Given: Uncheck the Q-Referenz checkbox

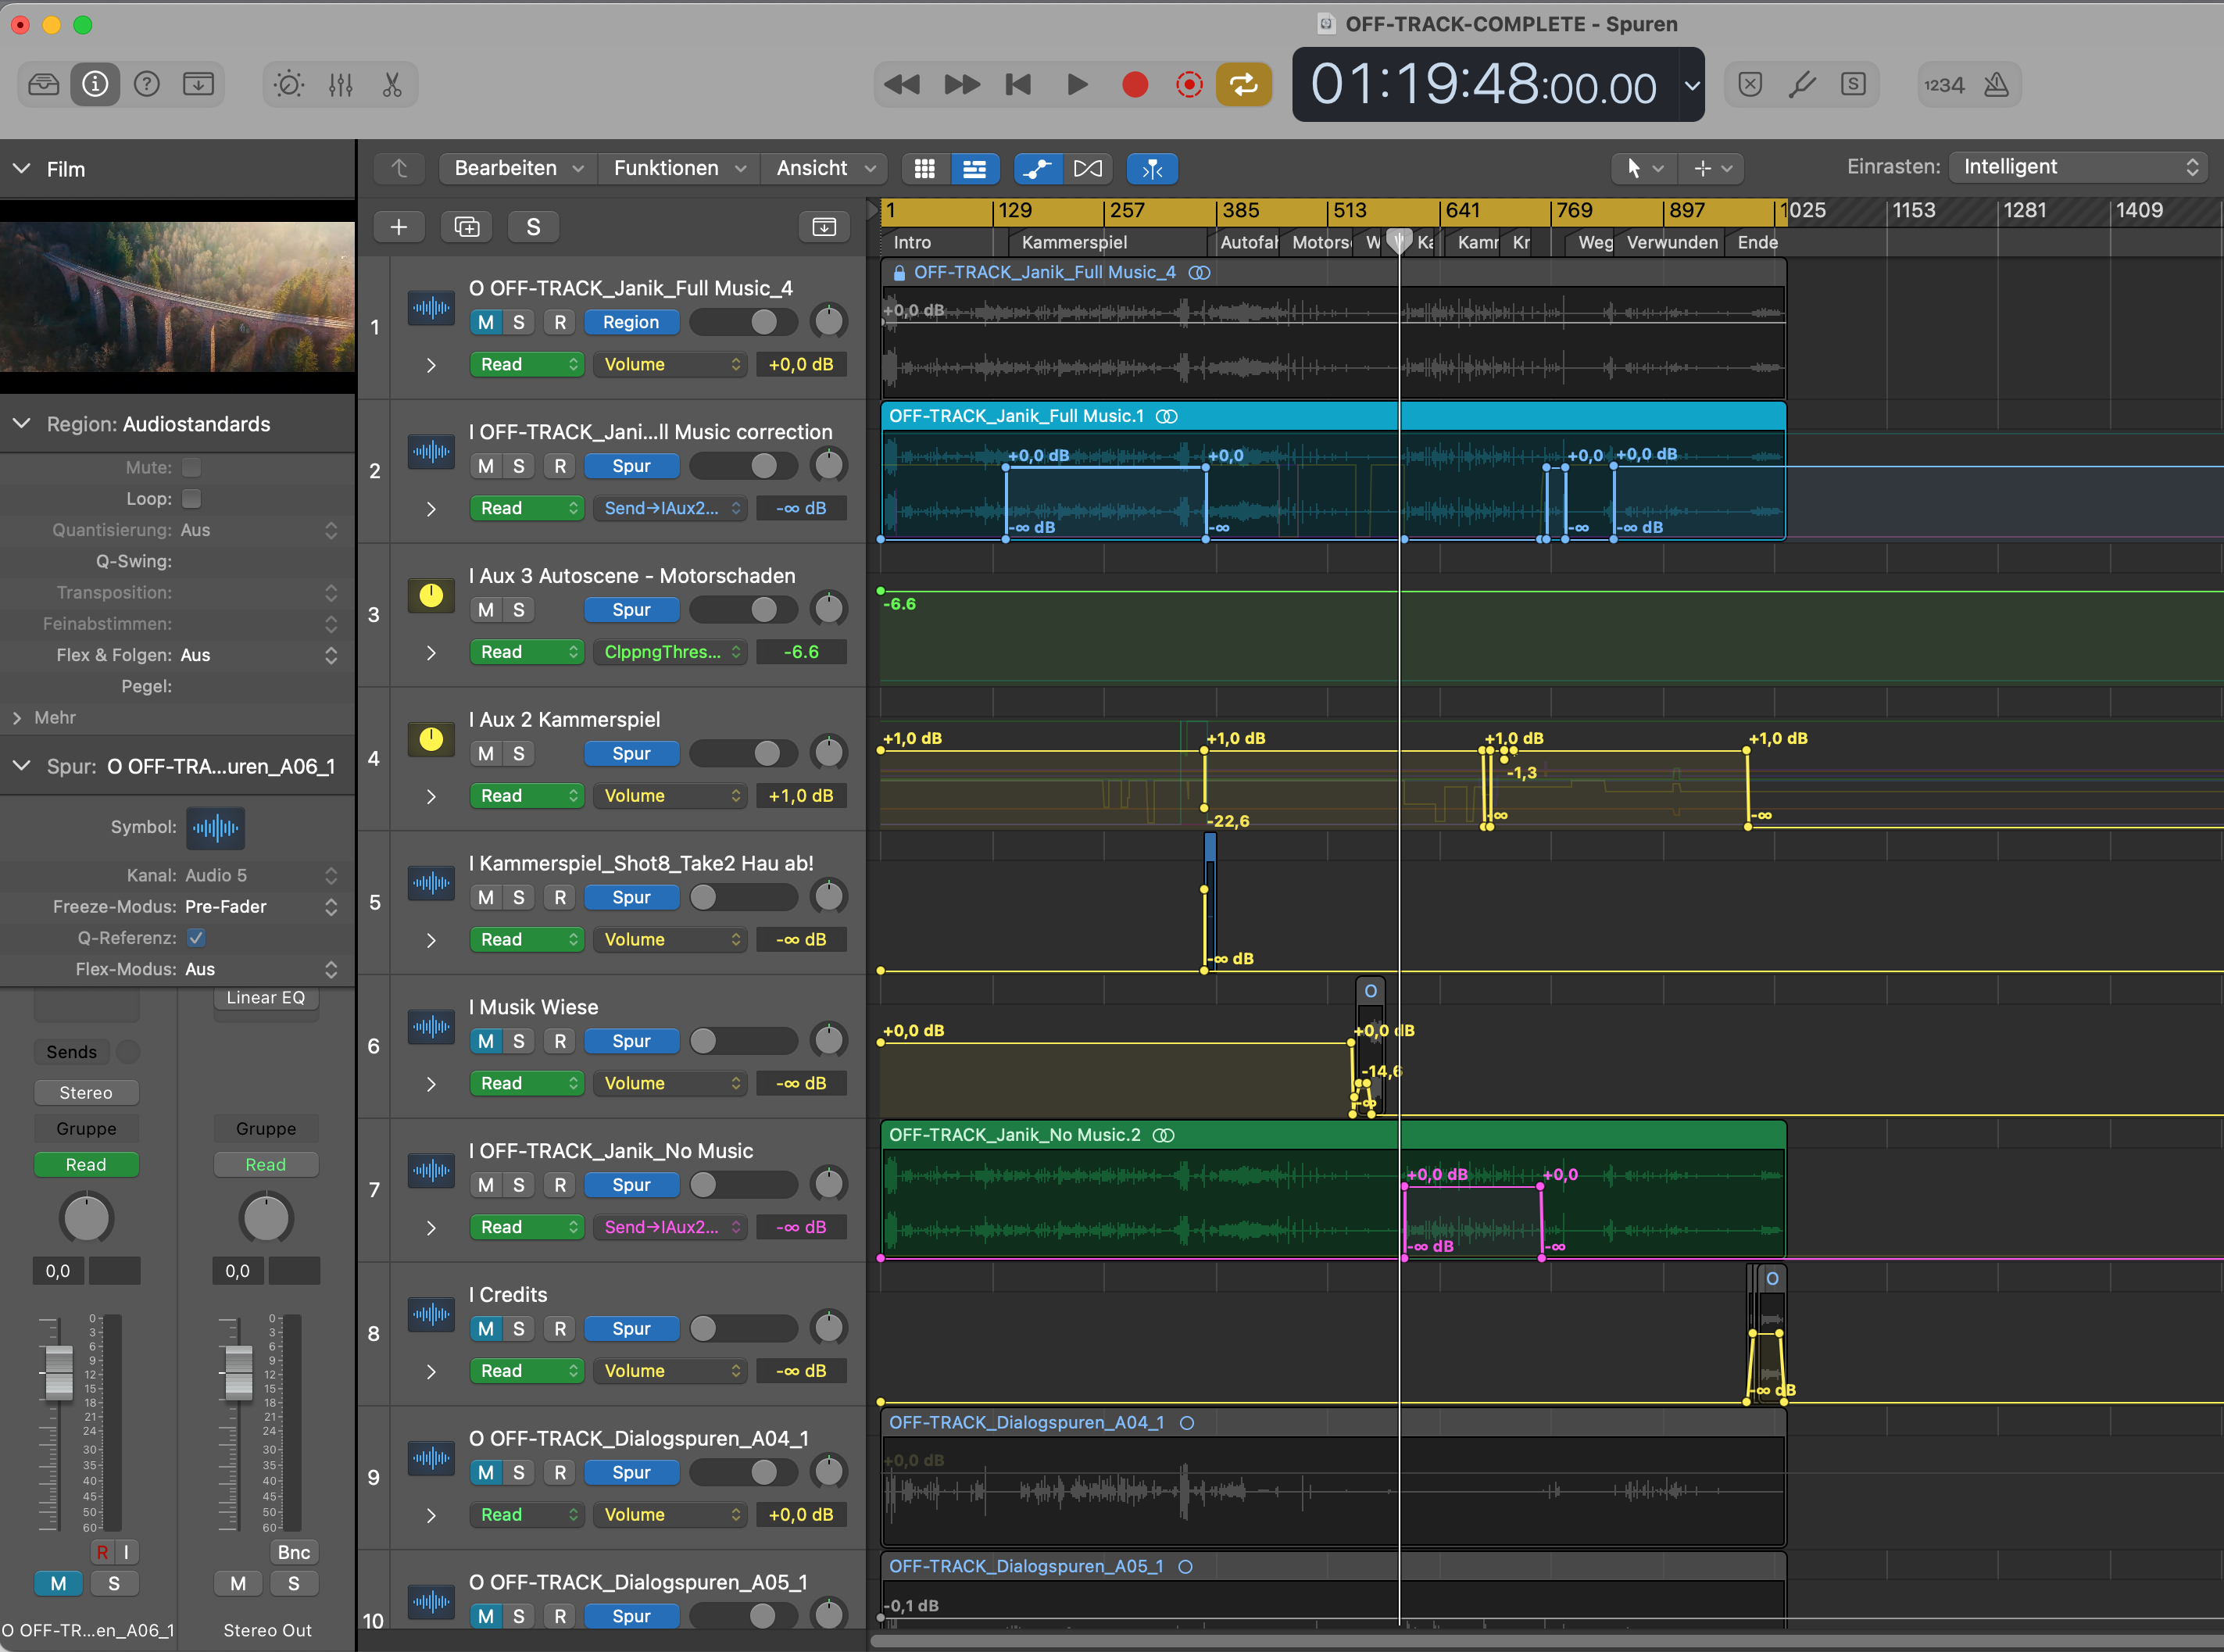Looking at the screenshot, I should click(x=196, y=938).
